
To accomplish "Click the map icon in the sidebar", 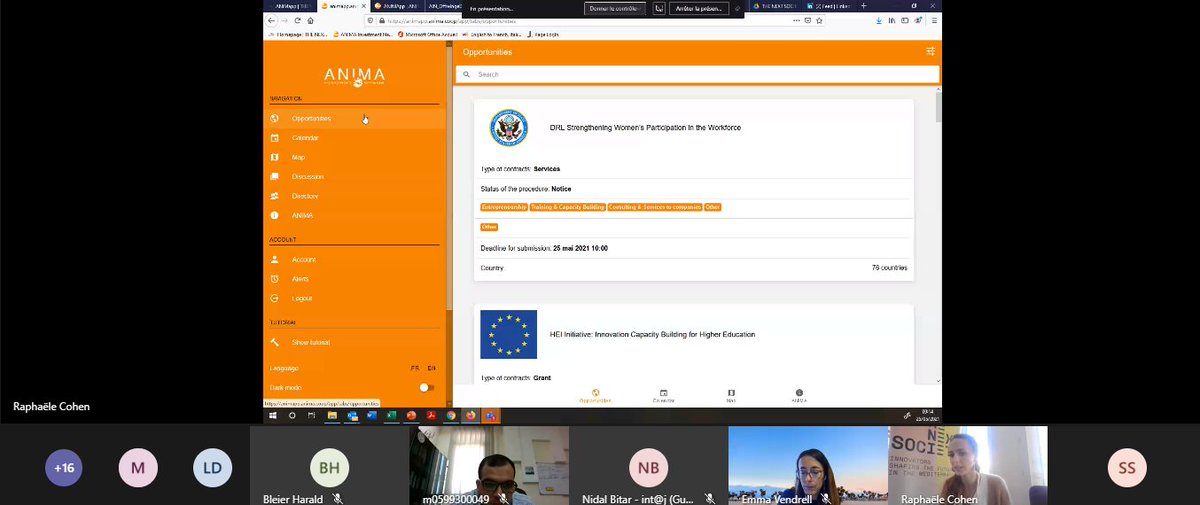I will pos(274,157).
